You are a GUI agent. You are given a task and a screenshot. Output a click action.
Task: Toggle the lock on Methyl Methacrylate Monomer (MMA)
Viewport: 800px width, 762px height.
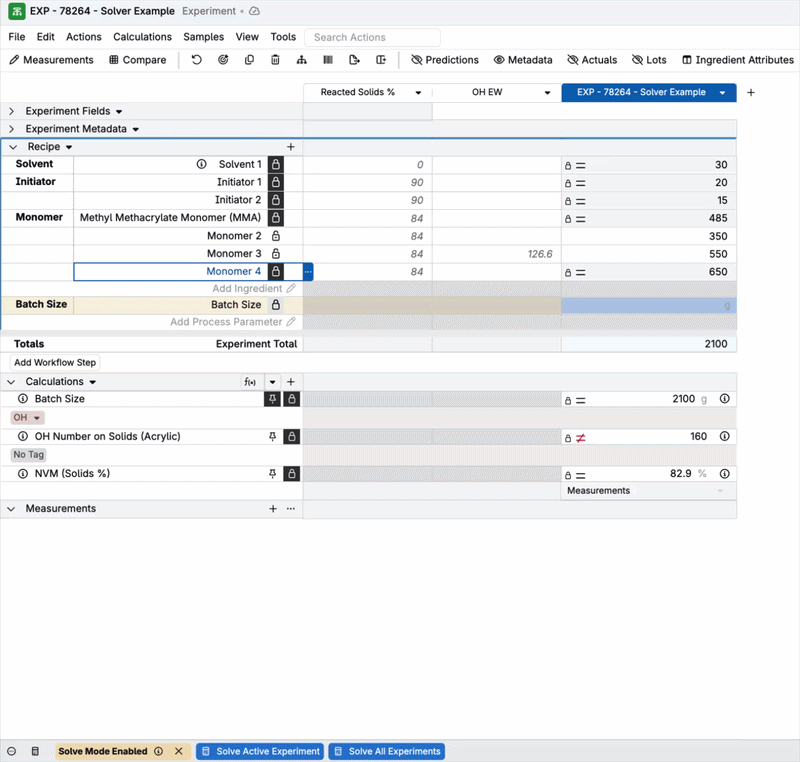[x=276, y=218]
